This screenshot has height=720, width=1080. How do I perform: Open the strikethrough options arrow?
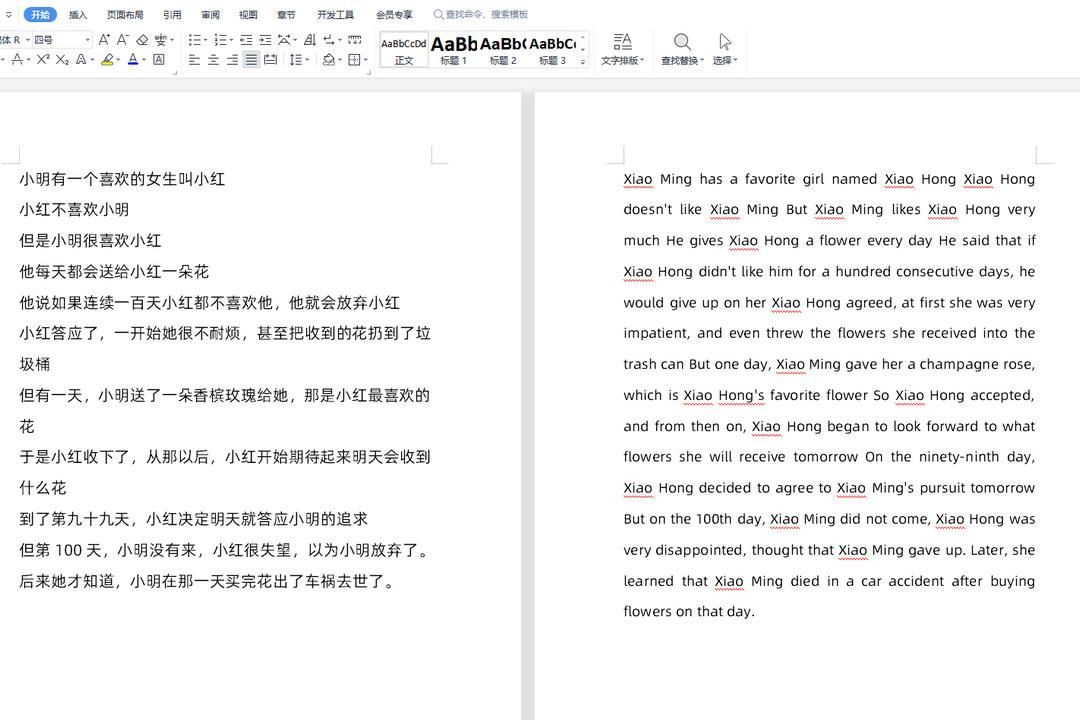point(28,60)
